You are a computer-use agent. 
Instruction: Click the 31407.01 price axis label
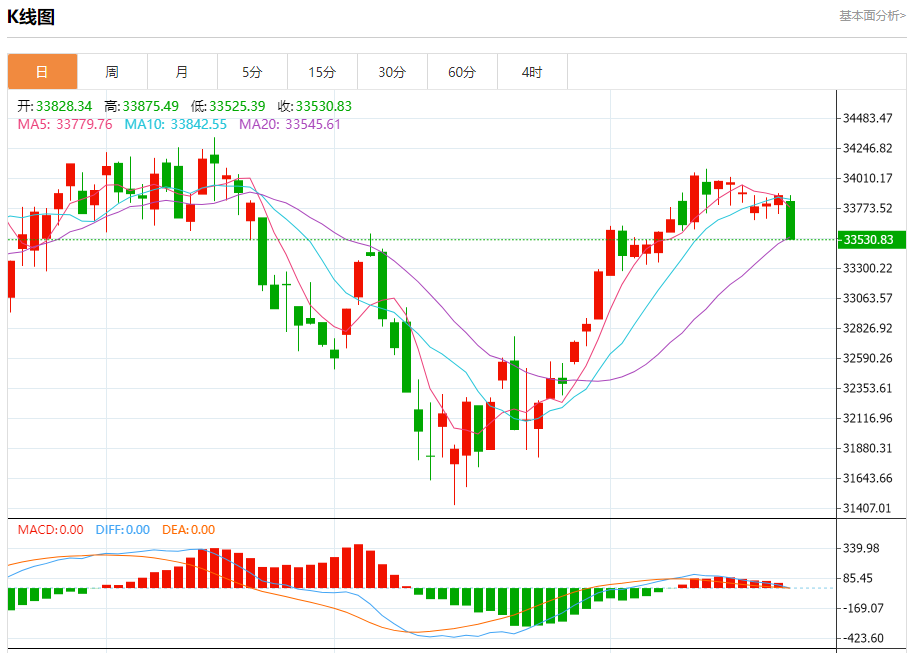pos(868,508)
